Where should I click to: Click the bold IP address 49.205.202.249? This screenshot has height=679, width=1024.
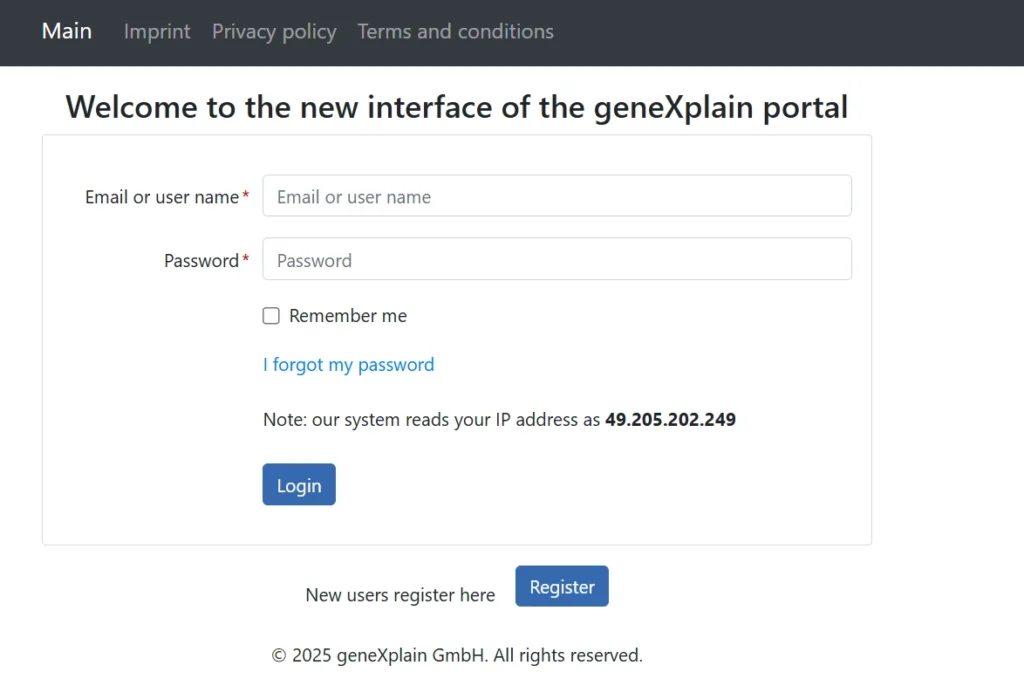(670, 420)
